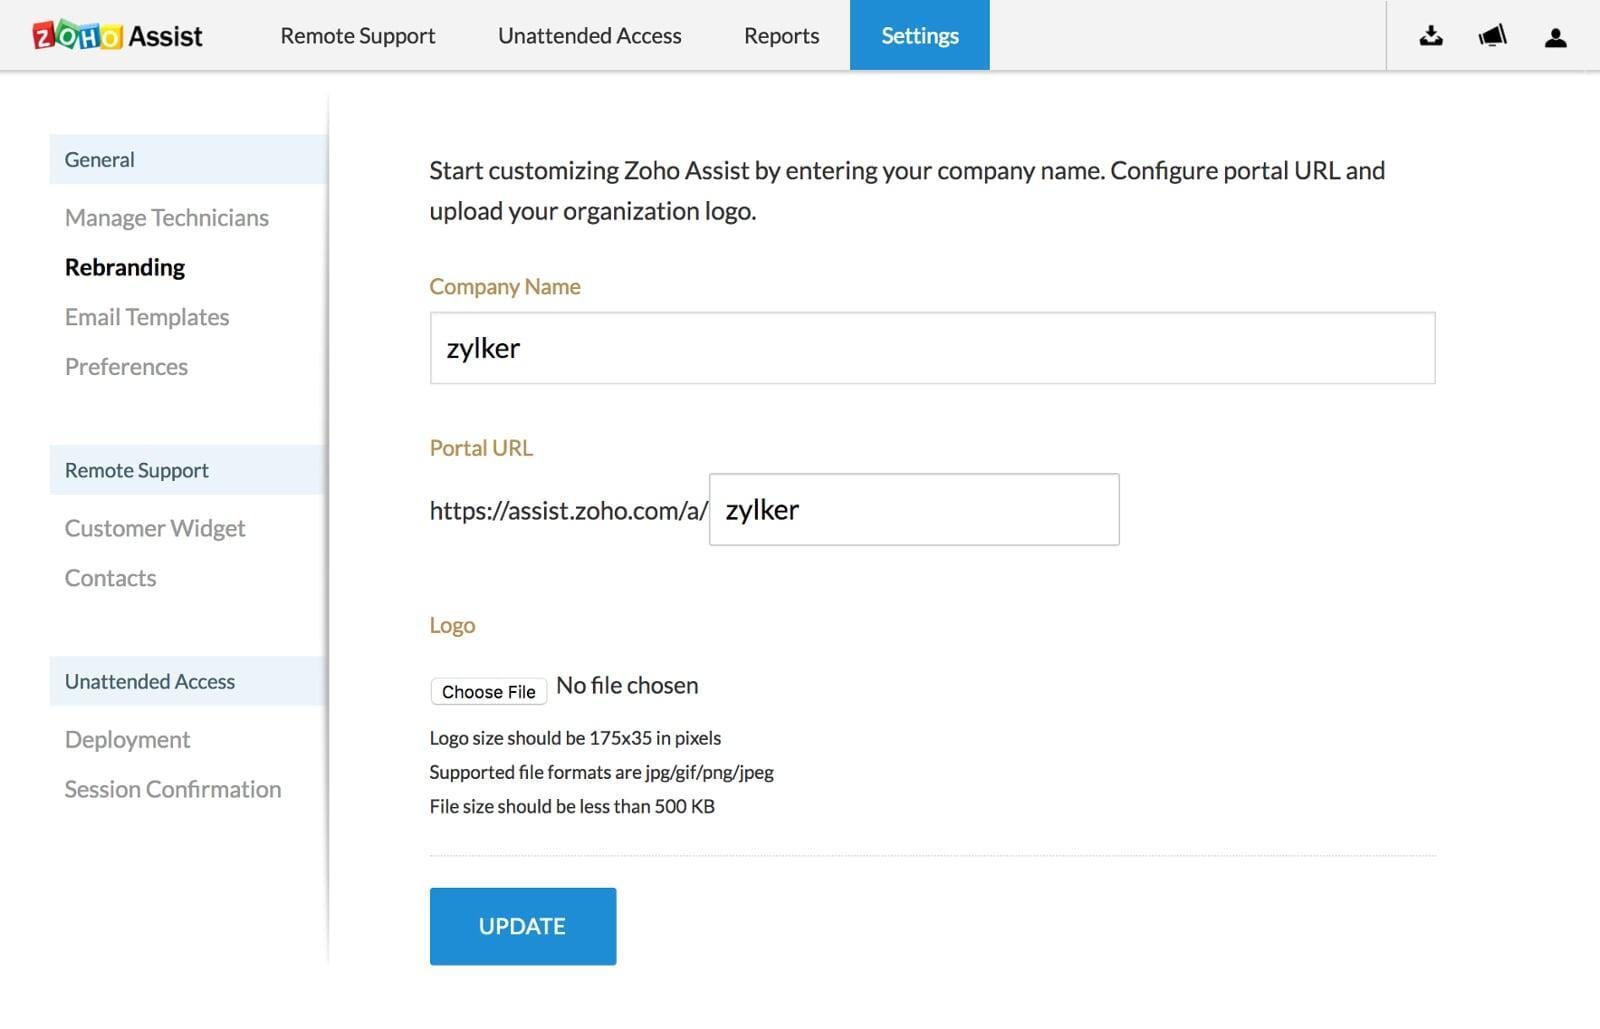Screen dimensions: 1600x1029
Task: Click the Company Name input field
Action: [932, 348]
